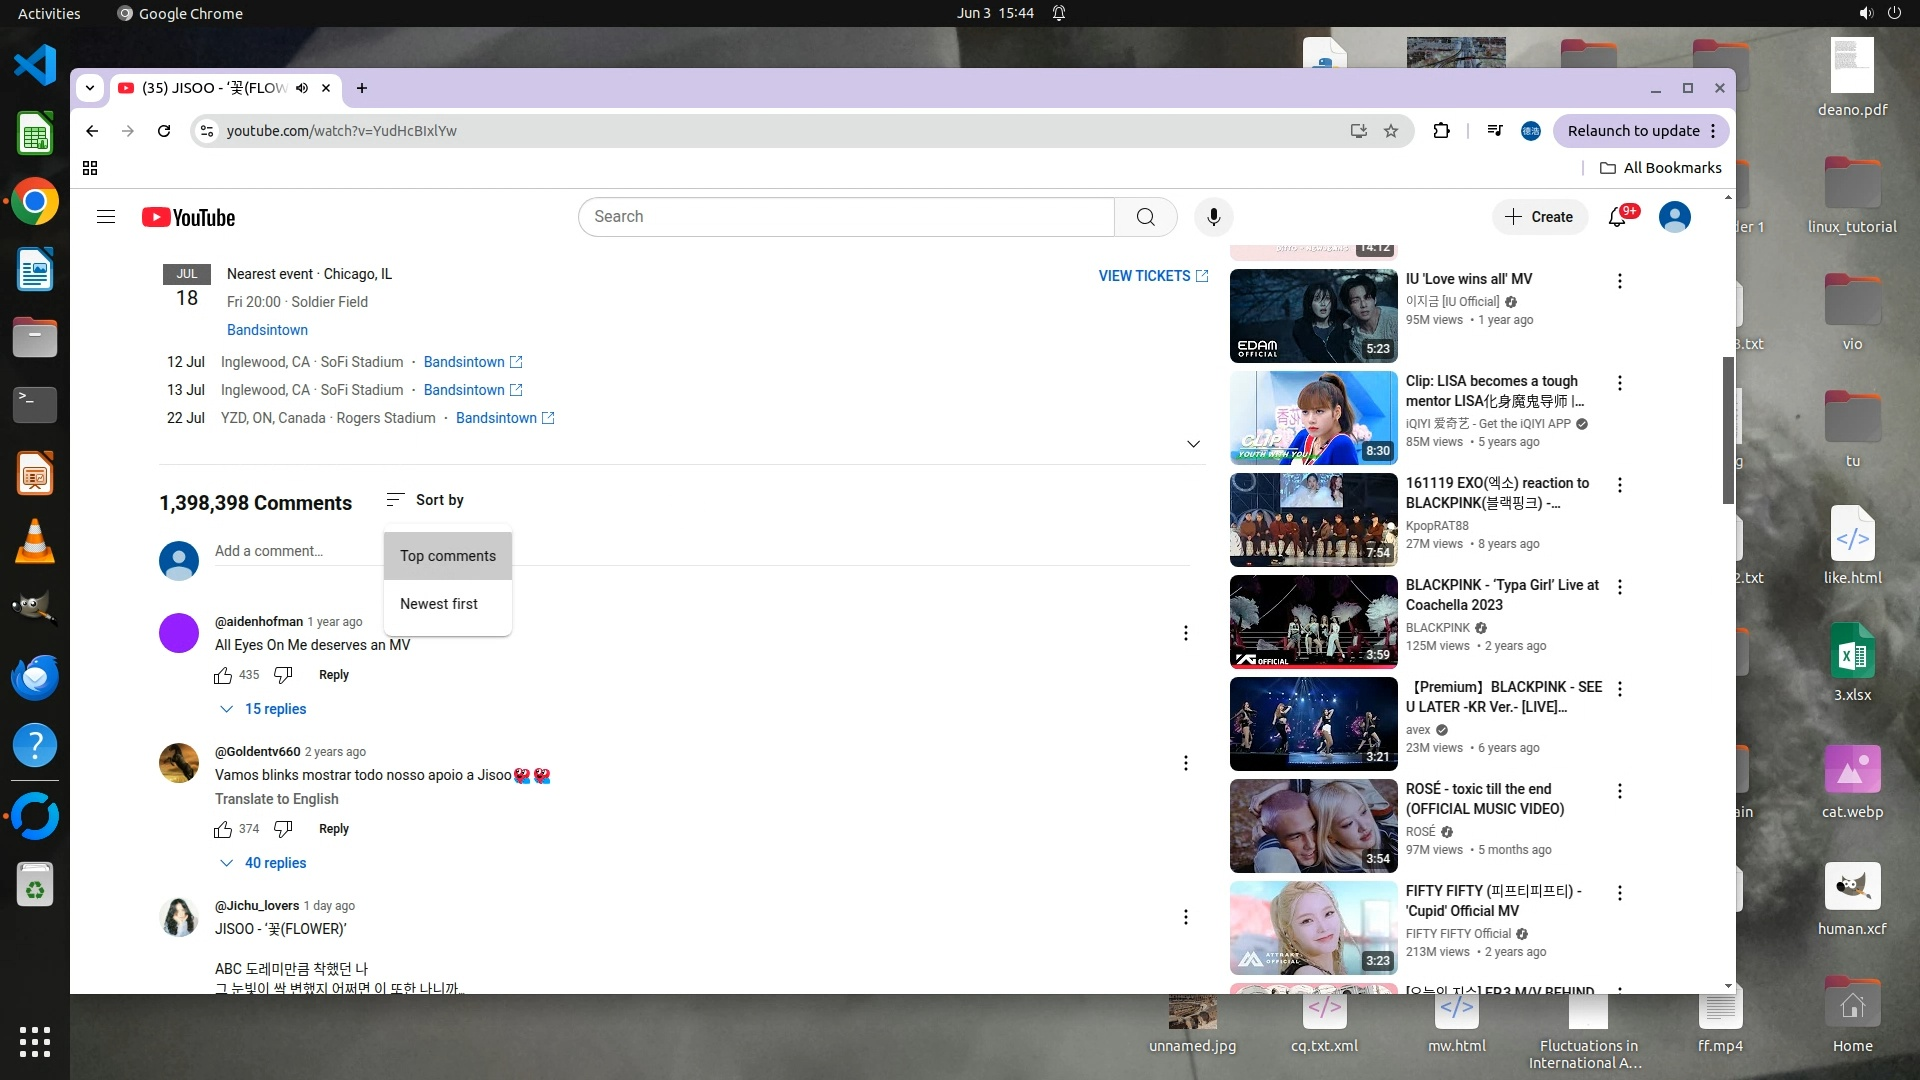The width and height of the screenshot is (1920, 1080).
Task: Select Newest first sort option
Action: 439,604
